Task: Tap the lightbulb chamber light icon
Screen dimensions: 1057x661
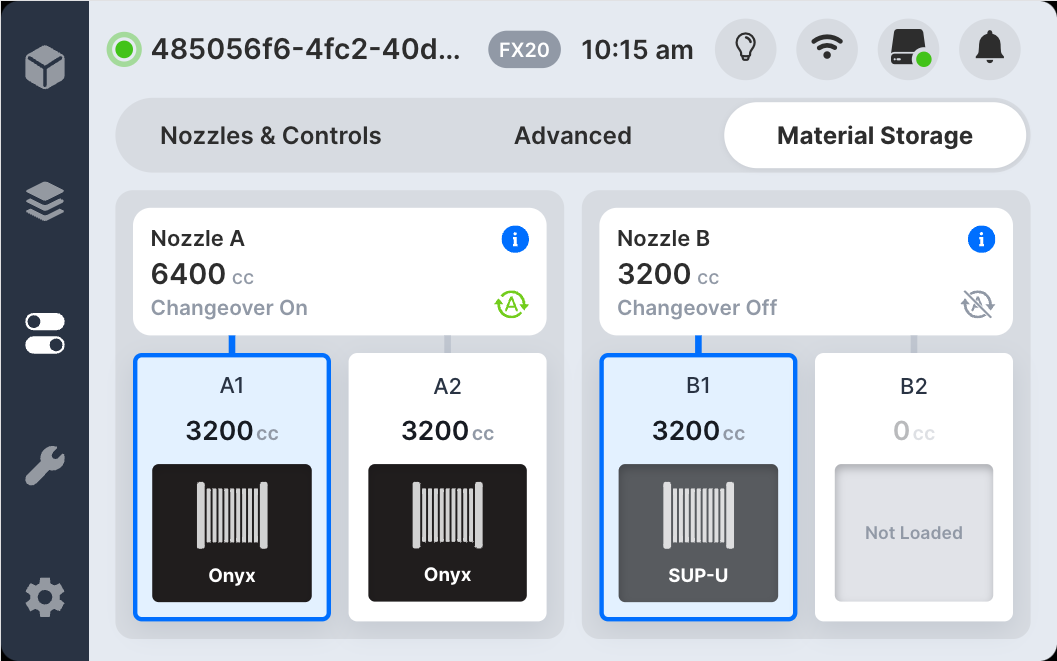Action: (x=745, y=48)
